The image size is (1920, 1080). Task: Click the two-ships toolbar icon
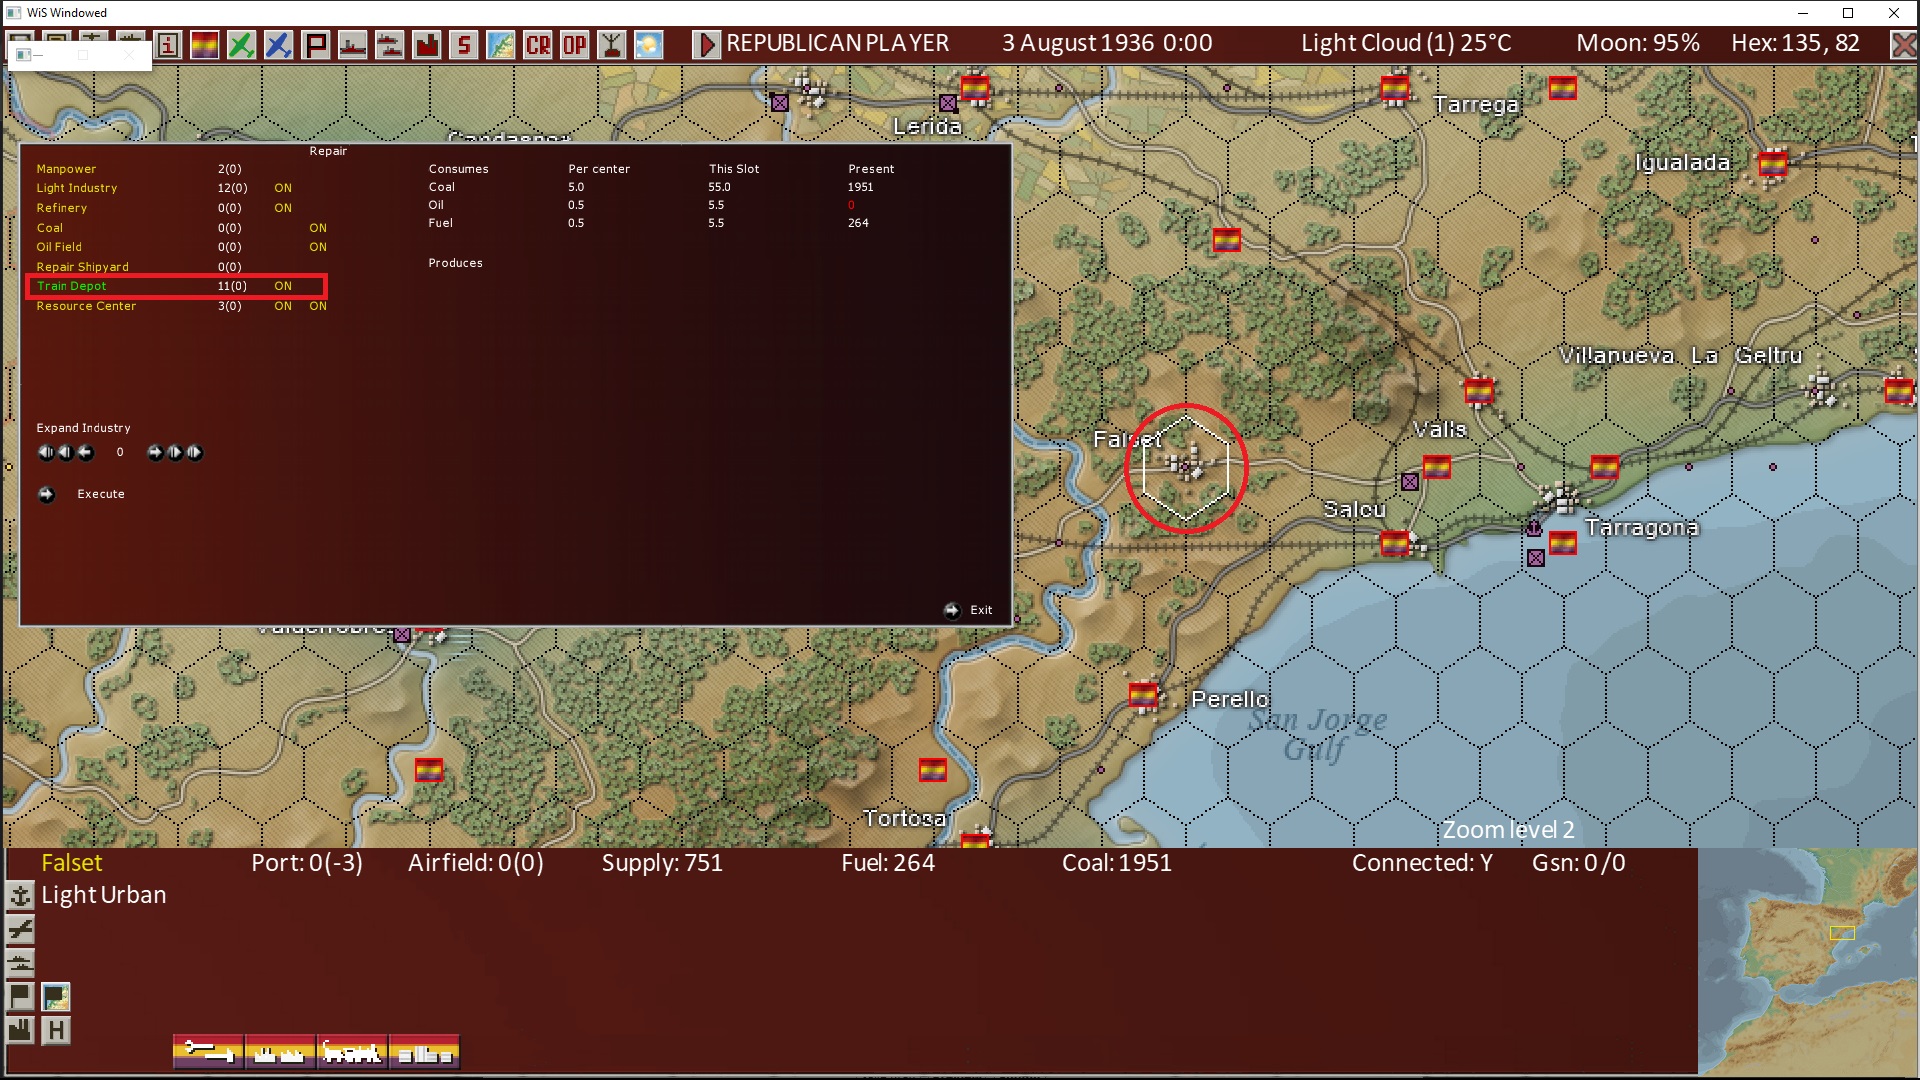tap(390, 45)
